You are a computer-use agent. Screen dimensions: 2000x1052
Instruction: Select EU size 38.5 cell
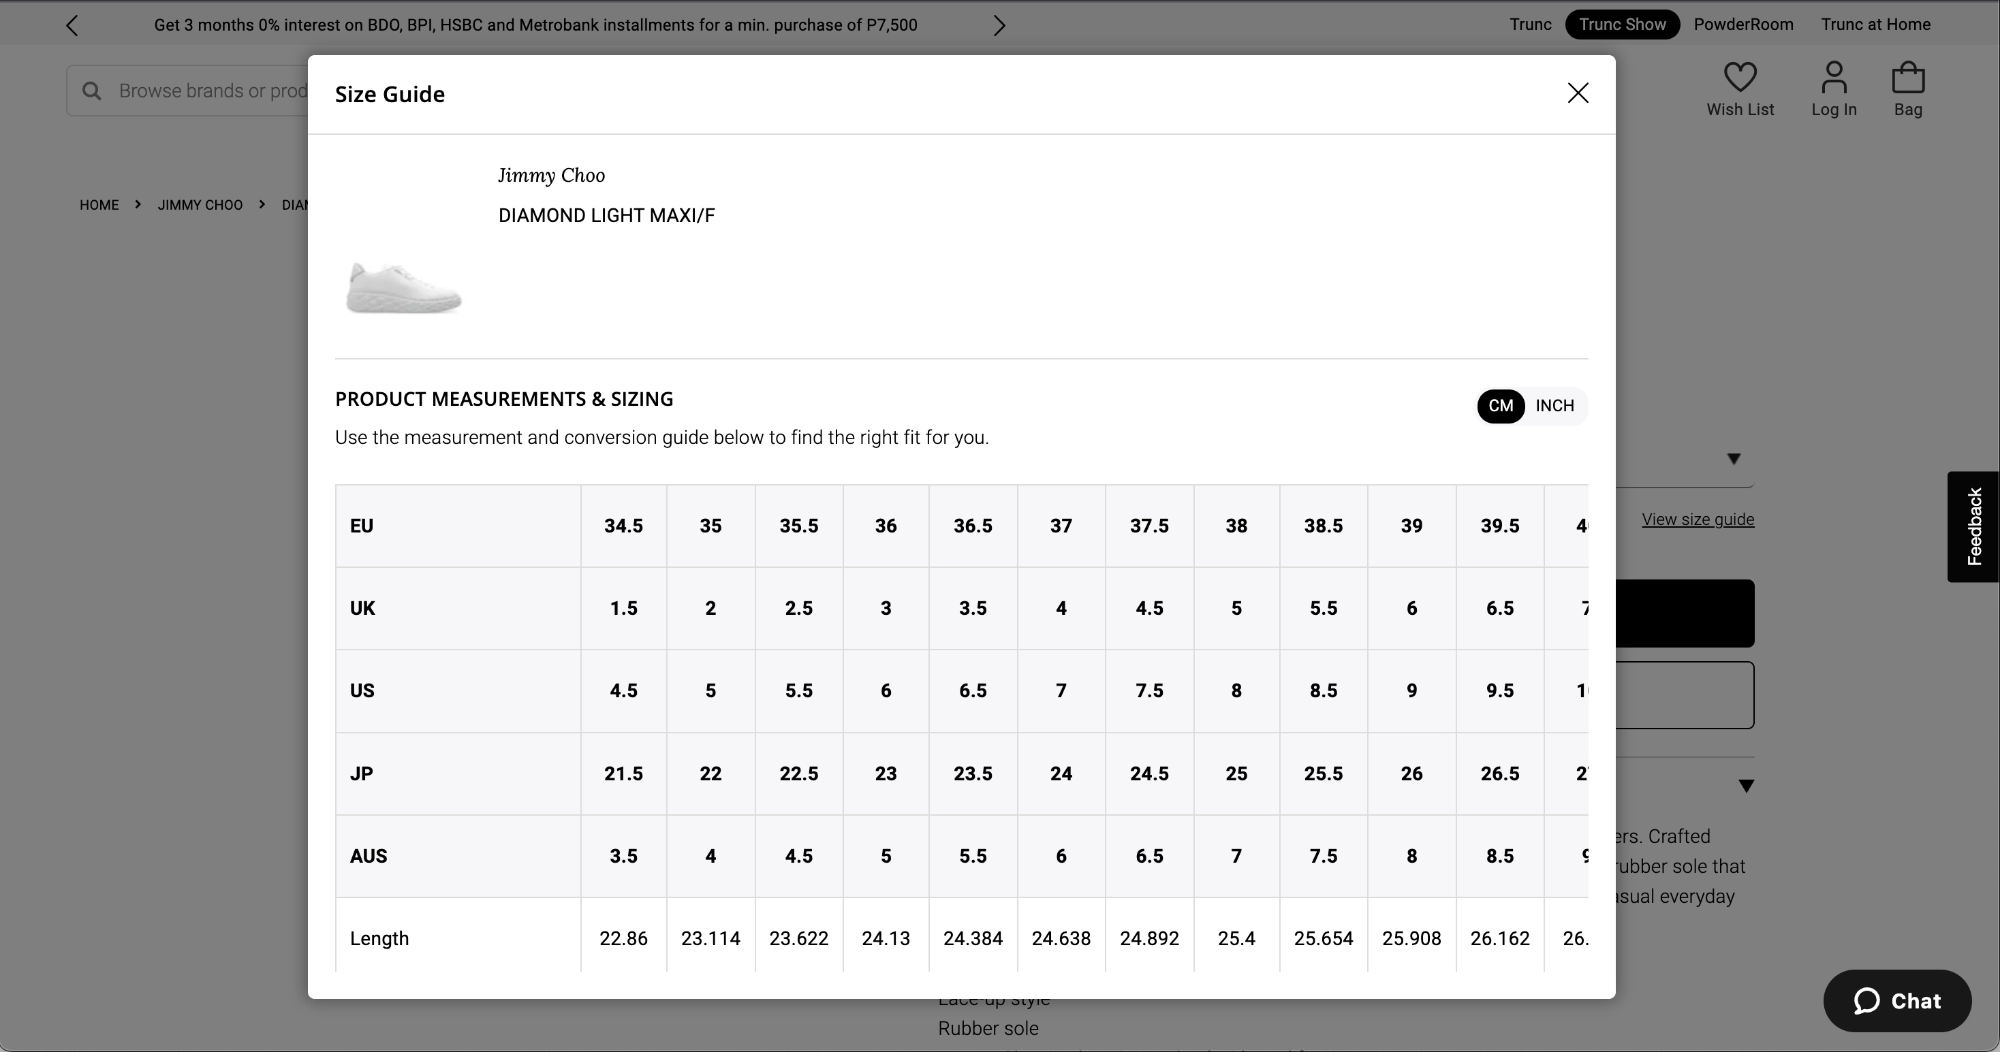[1323, 526]
